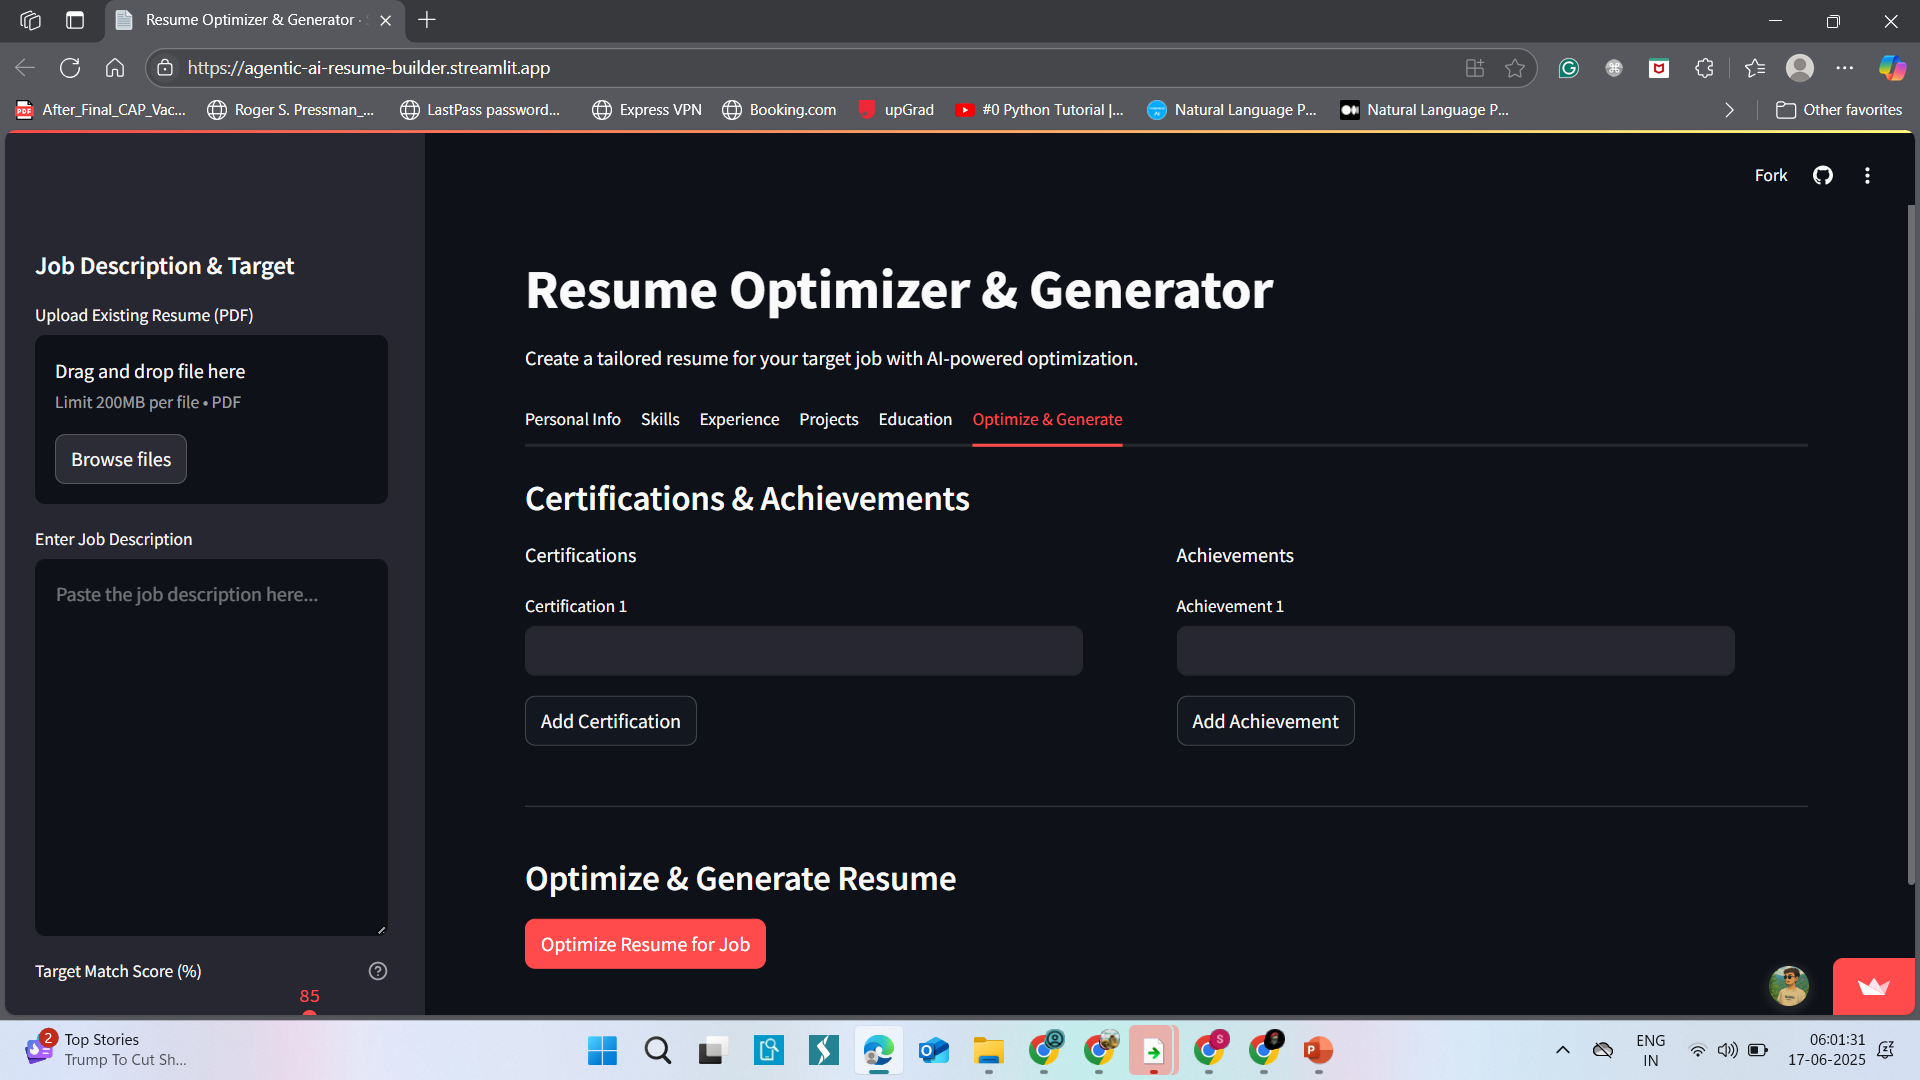Show hidden system tray icons chevron
The width and height of the screenshot is (1920, 1080).
1562,1050
